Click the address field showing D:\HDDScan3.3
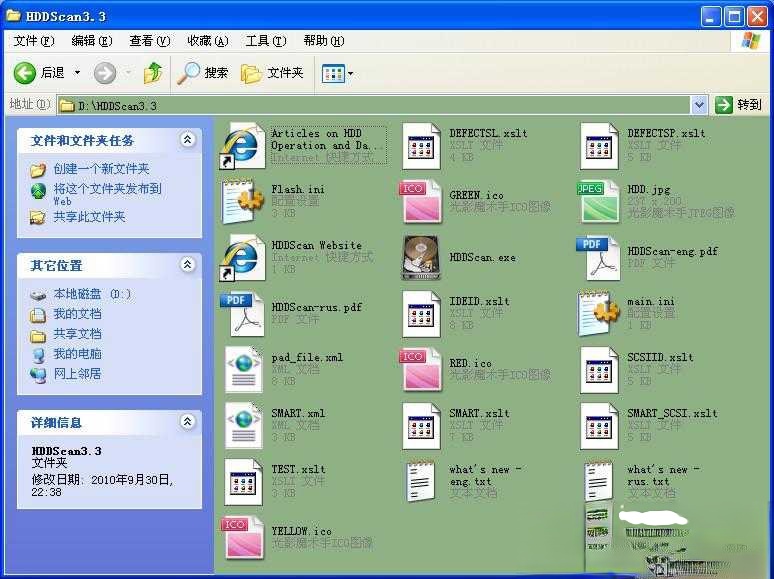This screenshot has height=579, width=774. tap(375, 105)
